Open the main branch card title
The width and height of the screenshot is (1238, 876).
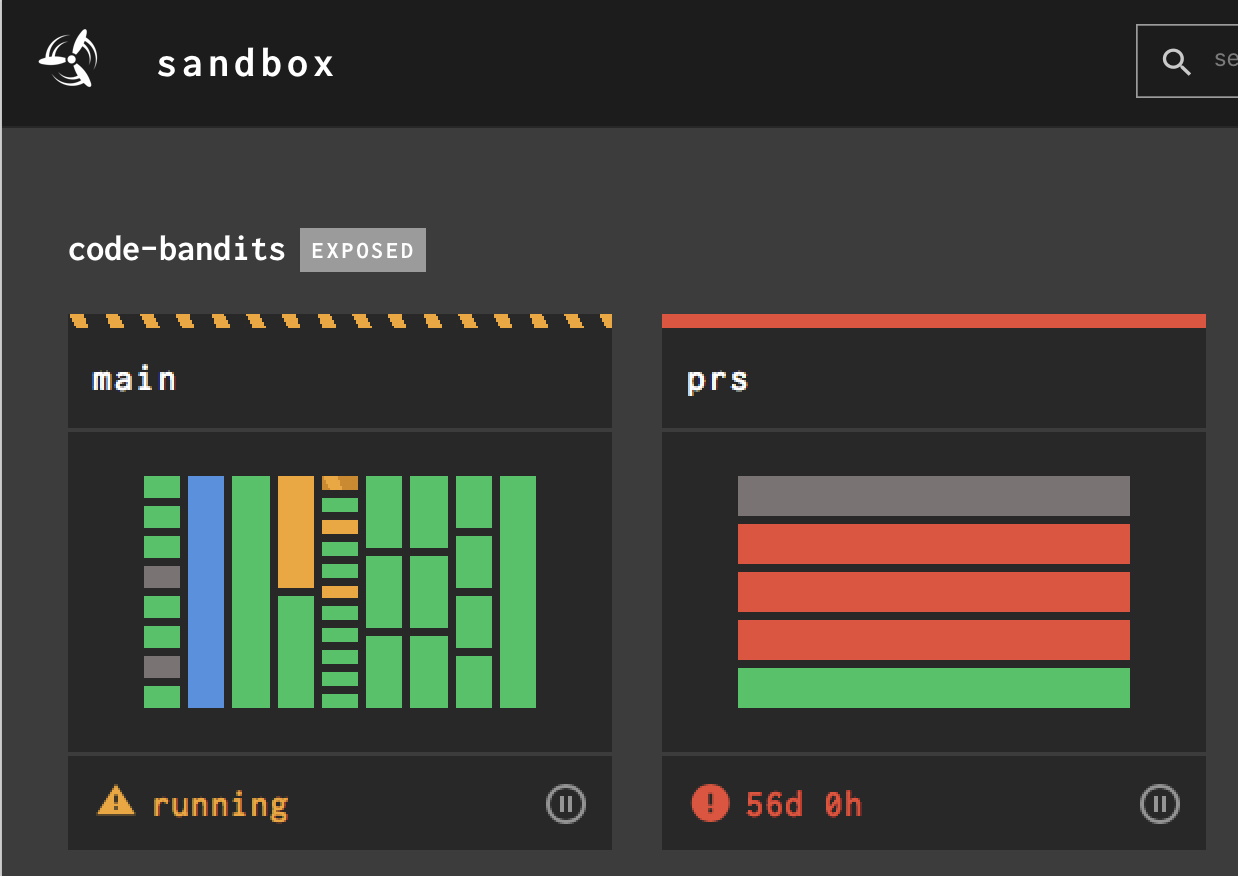(x=132, y=378)
